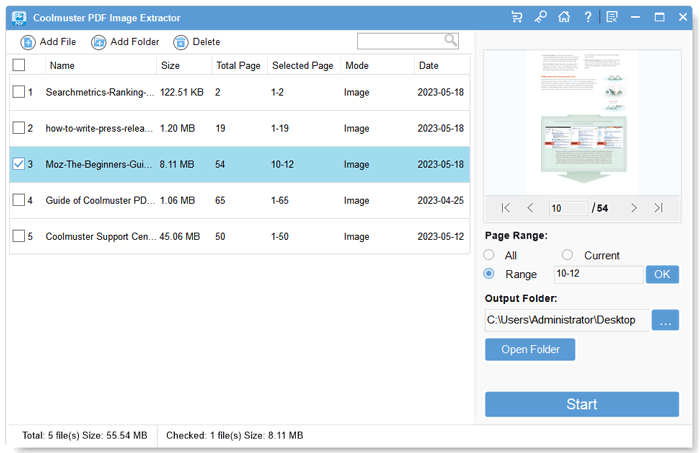Select the All page range option
Screen dimensions: 700x453
click(x=489, y=255)
